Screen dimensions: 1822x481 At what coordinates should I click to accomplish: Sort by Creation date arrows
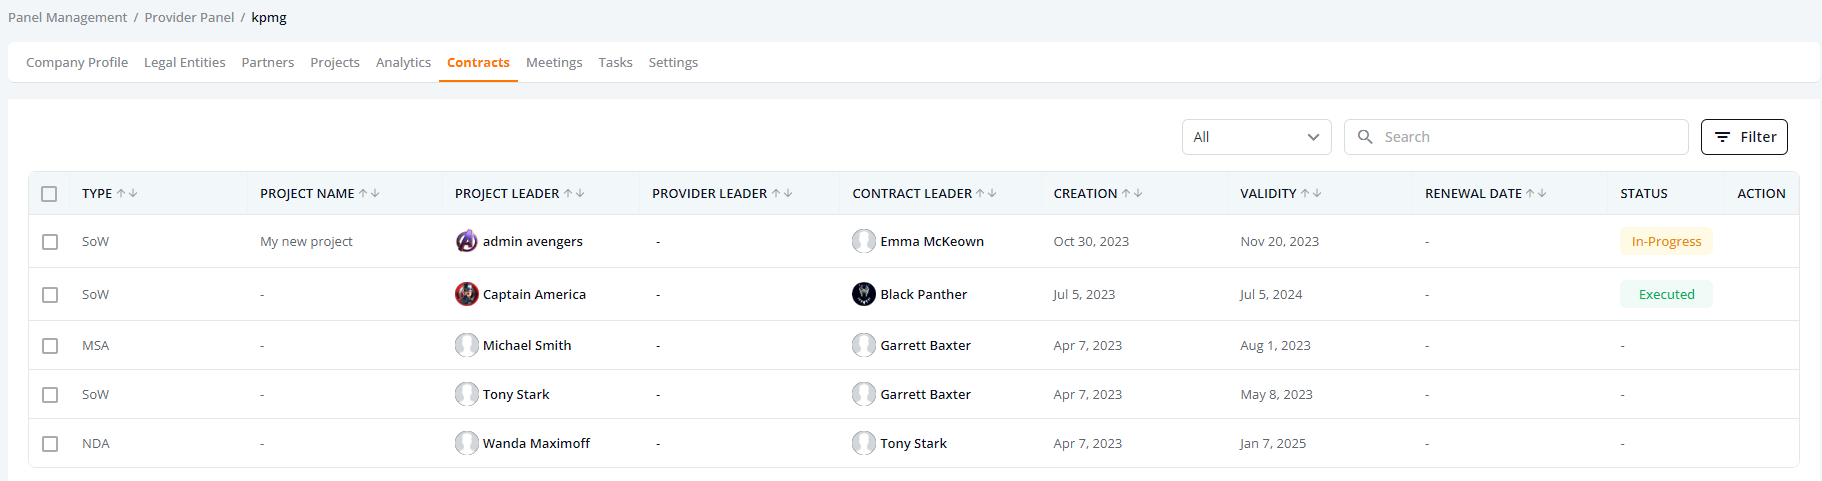tap(1132, 193)
